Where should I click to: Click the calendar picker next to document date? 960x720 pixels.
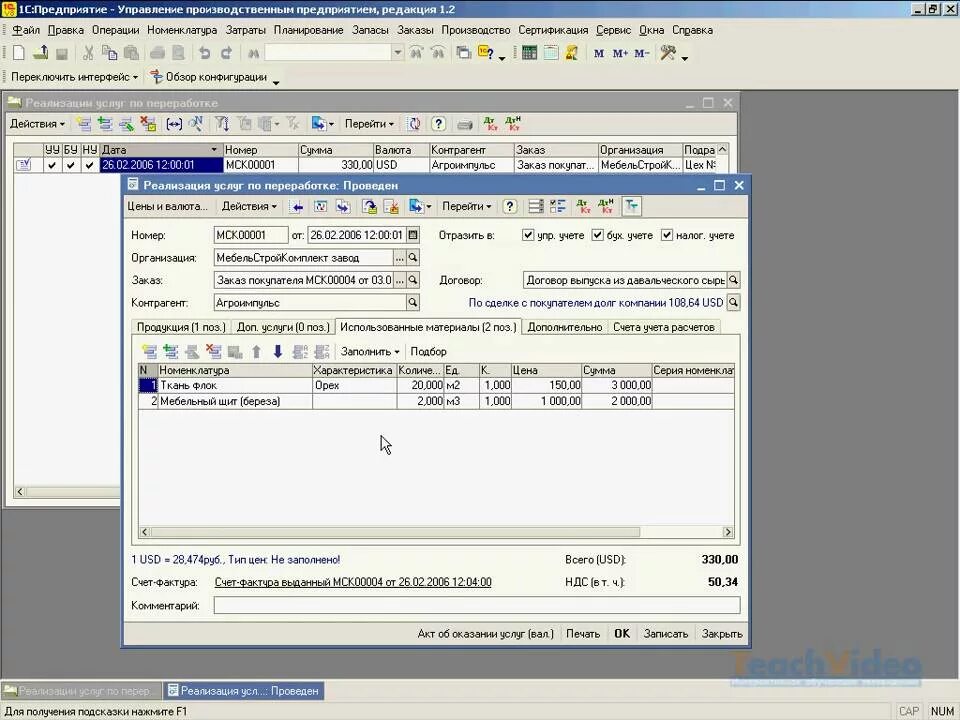tap(413, 235)
